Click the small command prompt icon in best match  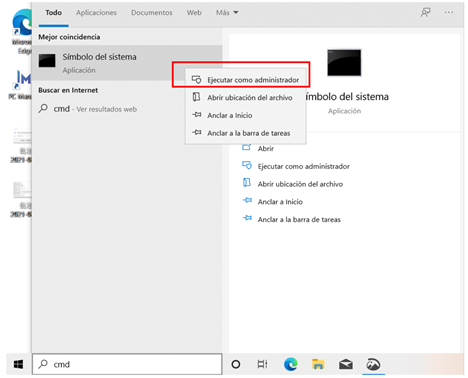[47, 61]
